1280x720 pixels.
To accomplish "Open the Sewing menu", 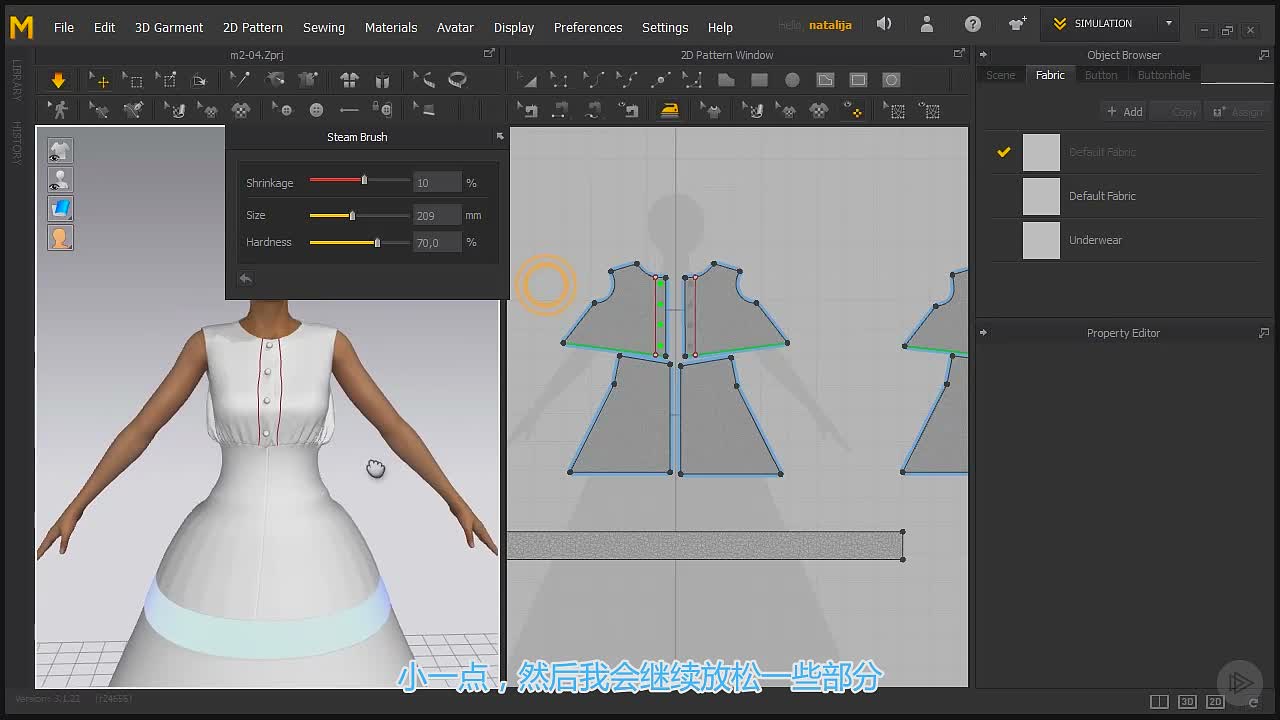I will tap(323, 27).
